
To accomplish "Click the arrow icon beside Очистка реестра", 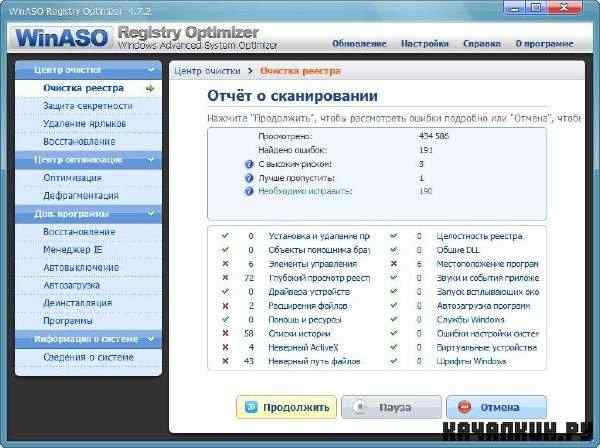I will coord(150,88).
